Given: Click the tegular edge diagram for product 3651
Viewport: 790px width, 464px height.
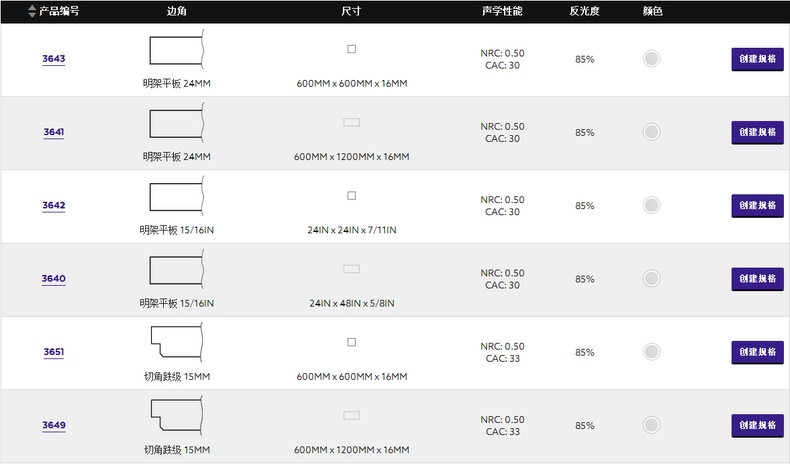Looking at the screenshot, I should (177, 343).
